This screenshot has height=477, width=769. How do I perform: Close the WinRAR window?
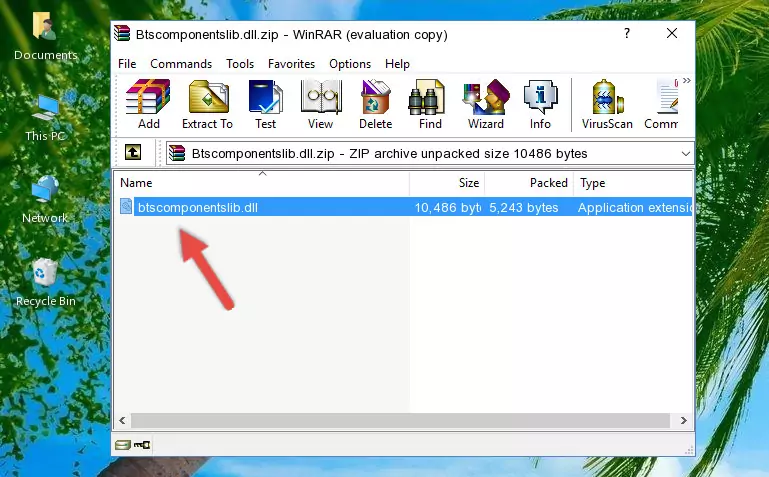pos(672,33)
